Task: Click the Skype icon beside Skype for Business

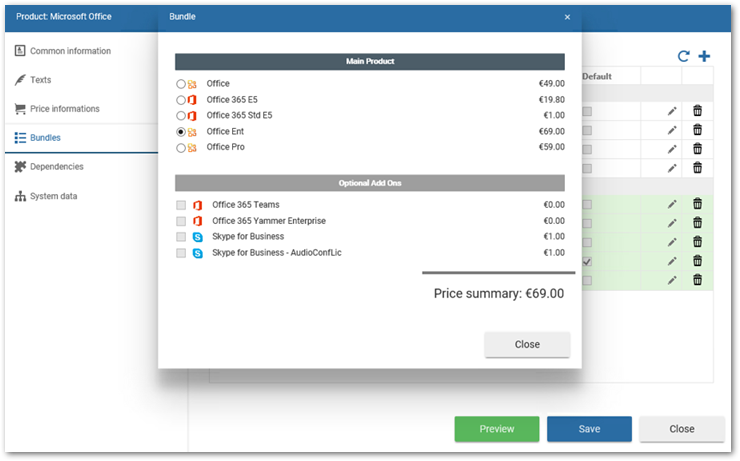Action: pos(198,237)
